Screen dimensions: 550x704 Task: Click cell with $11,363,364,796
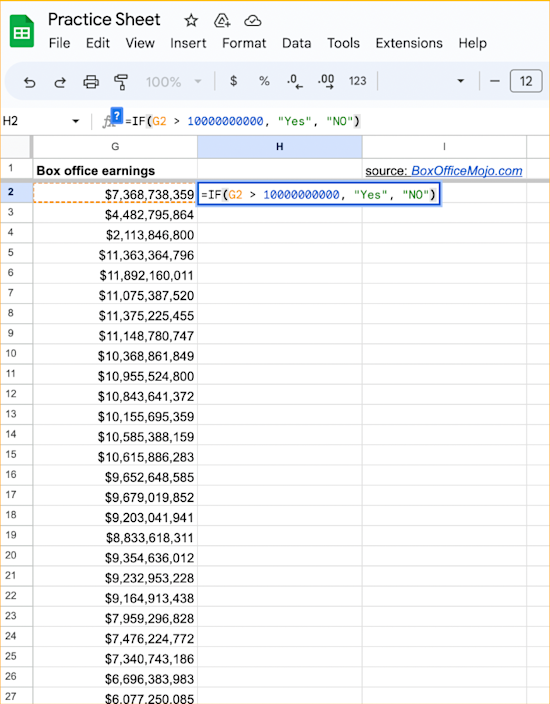pyautogui.click(x=115, y=254)
